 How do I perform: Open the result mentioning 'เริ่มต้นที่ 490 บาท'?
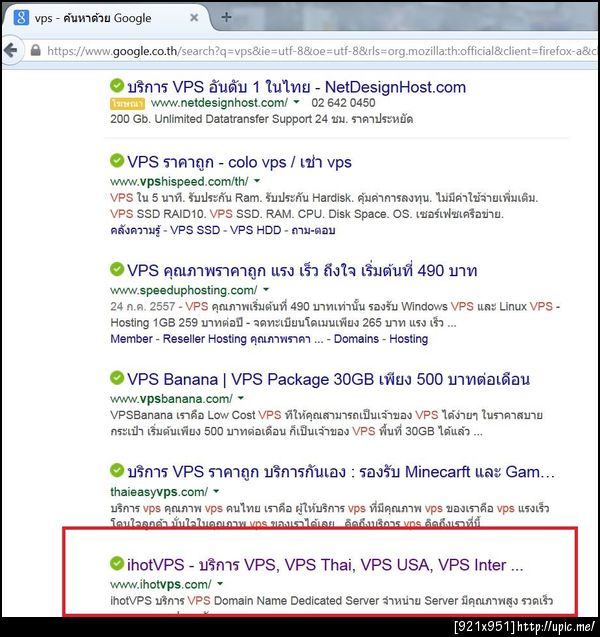click(302, 271)
